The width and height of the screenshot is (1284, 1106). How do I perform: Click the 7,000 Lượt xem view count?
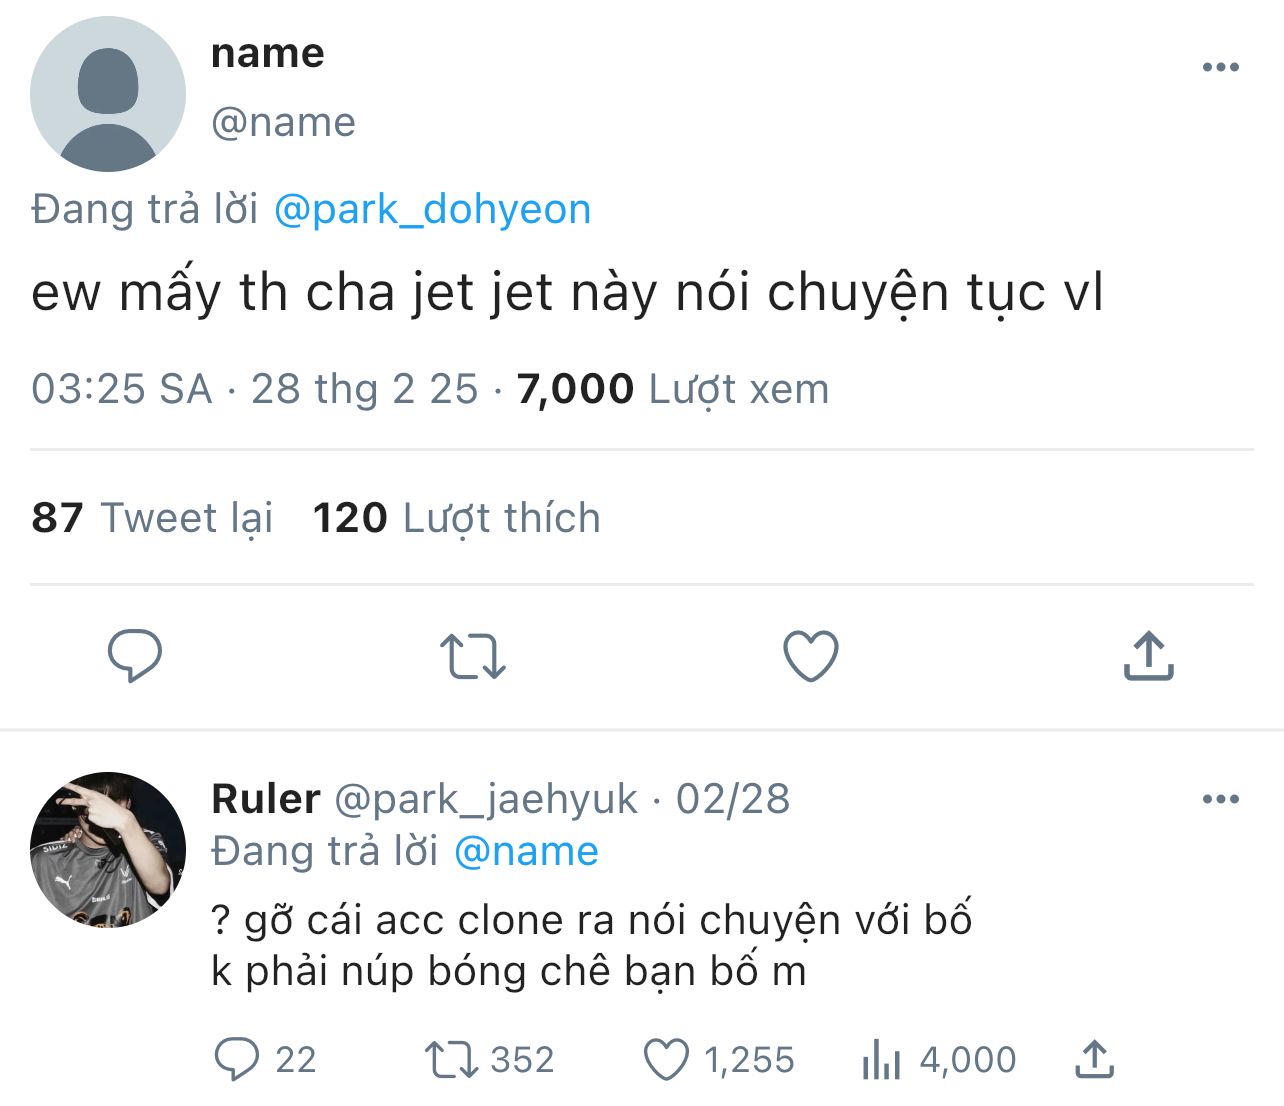672,389
